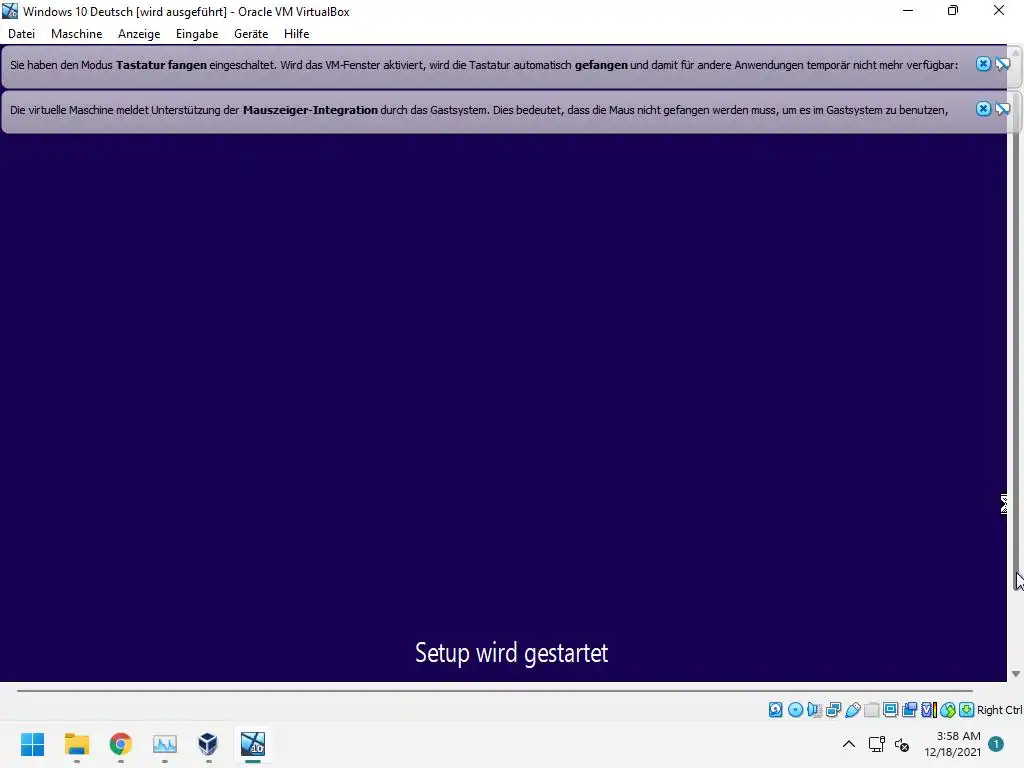Image resolution: width=1024 pixels, height=768 pixels.
Task: Open the USB devices status icon
Action: [x=852, y=710]
